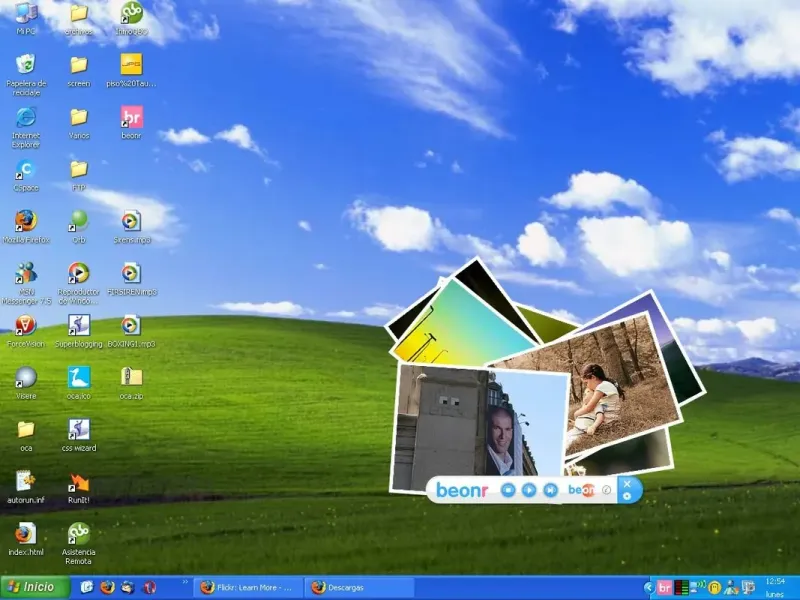Switch to Flickr: Learn More taskbar window
The image size is (800, 600).
click(247, 588)
